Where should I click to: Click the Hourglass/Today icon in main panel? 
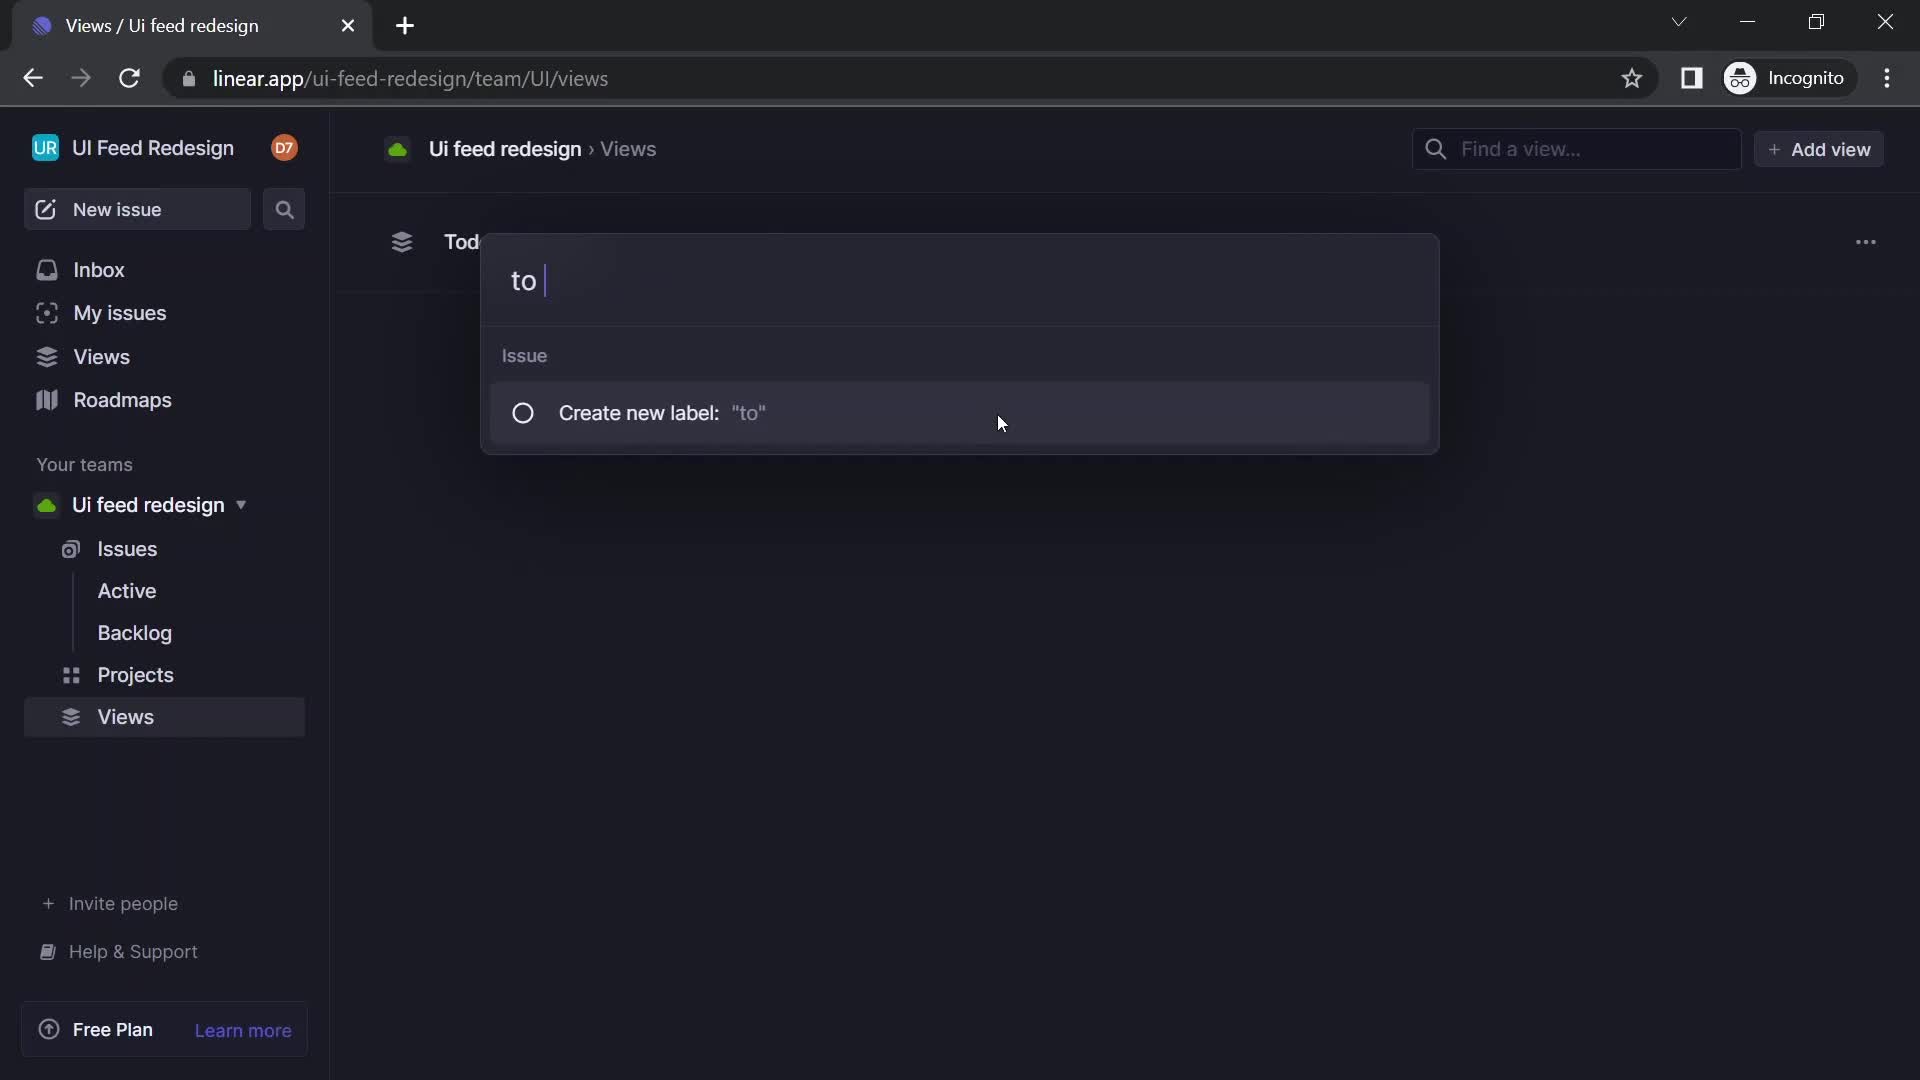click(402, 241)
